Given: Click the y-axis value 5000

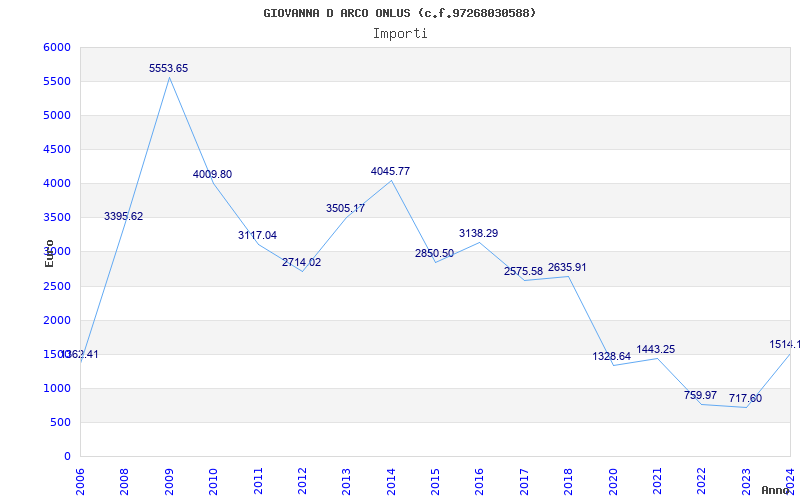Looking at the screenshot, I should 57,116.
